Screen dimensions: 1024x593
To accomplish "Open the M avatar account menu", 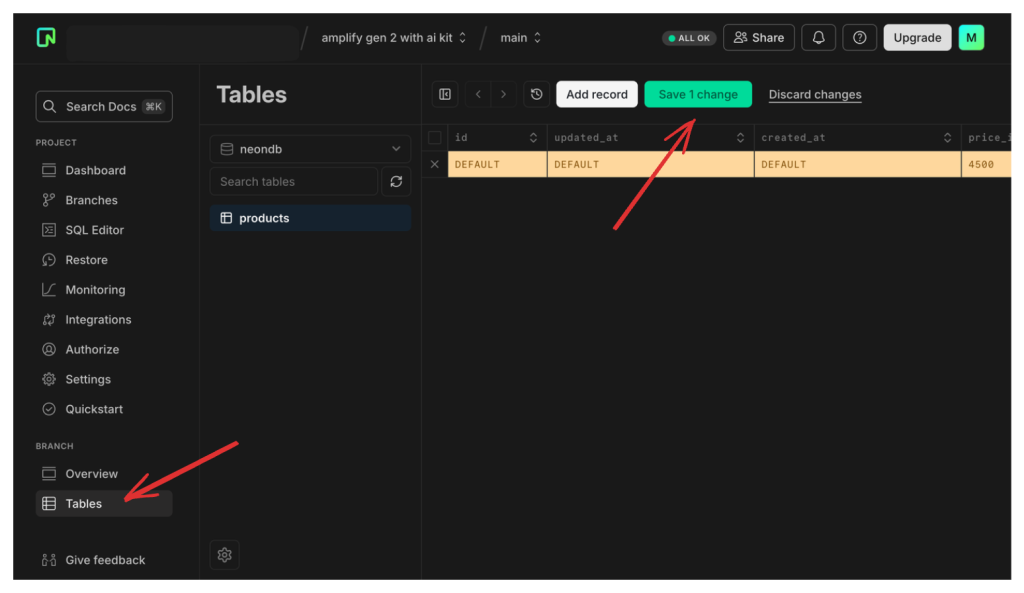I will (971, 37).
